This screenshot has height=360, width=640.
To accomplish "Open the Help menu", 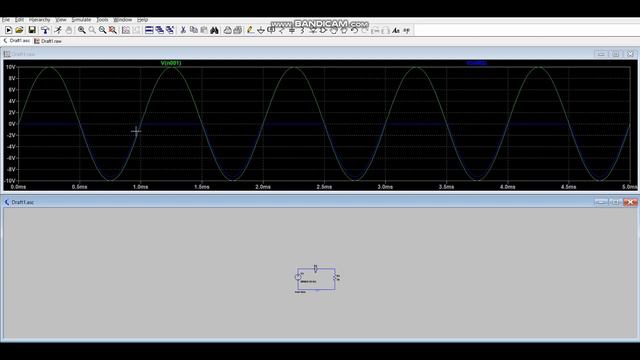I will pyautogui.click(x=142, y=20).
